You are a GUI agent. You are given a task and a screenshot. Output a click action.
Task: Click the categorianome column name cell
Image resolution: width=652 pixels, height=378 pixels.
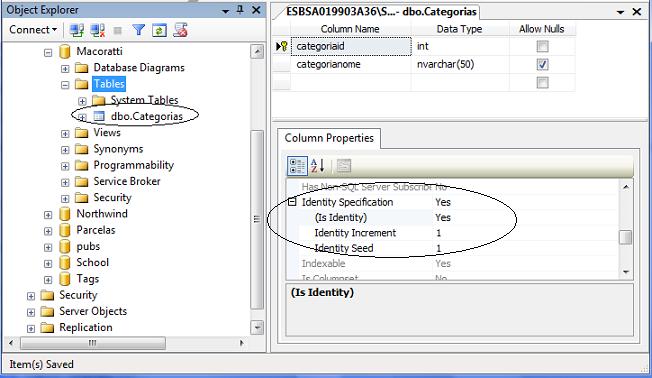[x=351, y=64]
